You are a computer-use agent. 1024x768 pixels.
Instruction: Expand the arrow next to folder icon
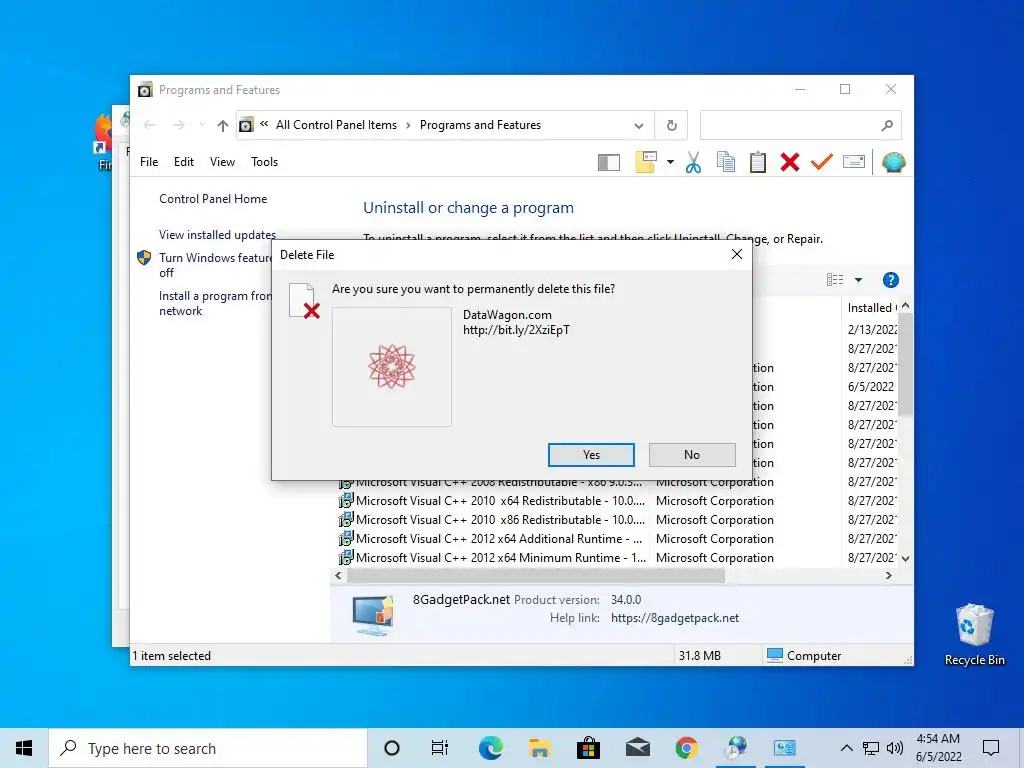(670, 162)
